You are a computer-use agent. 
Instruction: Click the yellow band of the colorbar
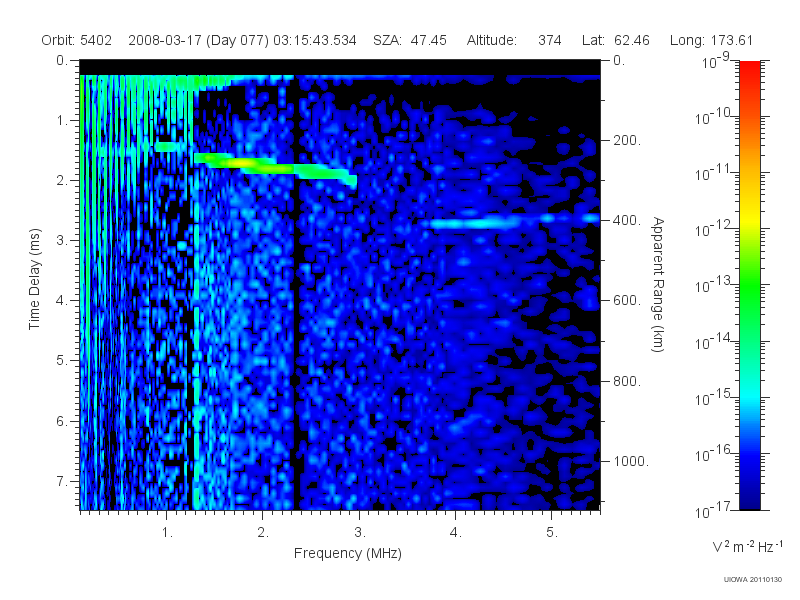750,217
